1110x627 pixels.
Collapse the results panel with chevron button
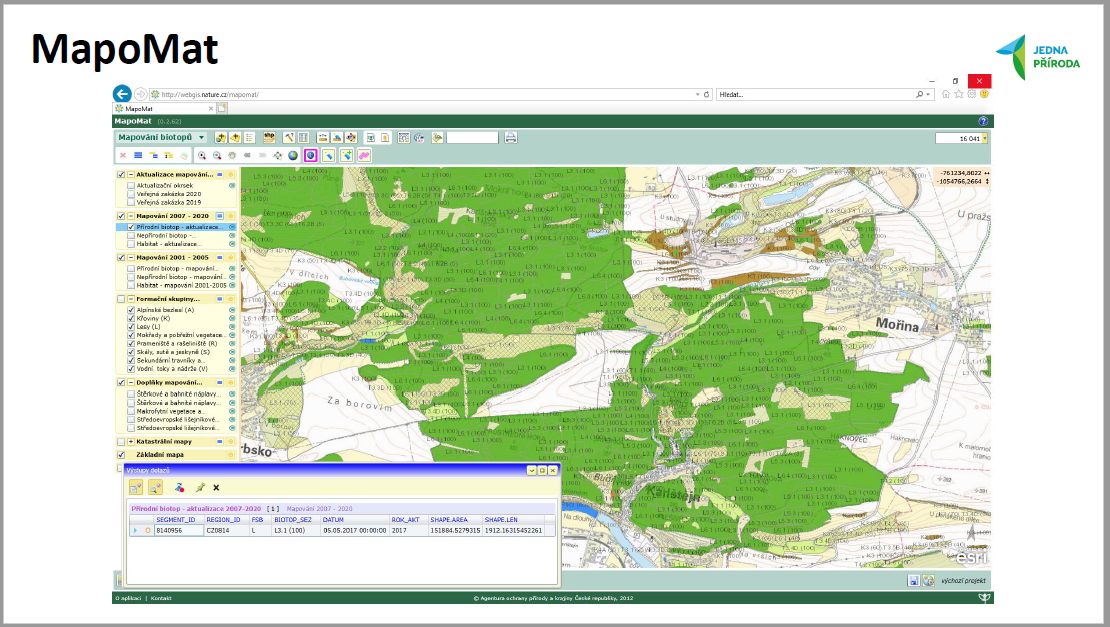(532, 470)
